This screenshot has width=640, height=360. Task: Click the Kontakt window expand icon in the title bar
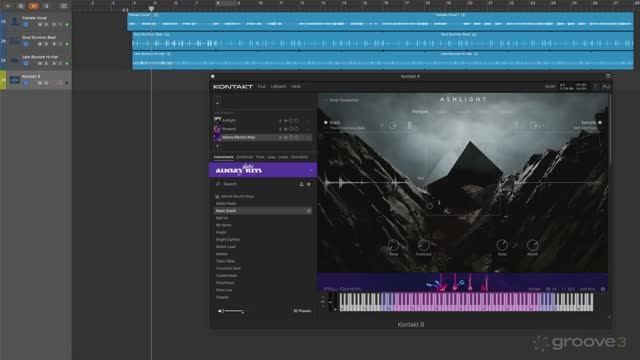608,76
